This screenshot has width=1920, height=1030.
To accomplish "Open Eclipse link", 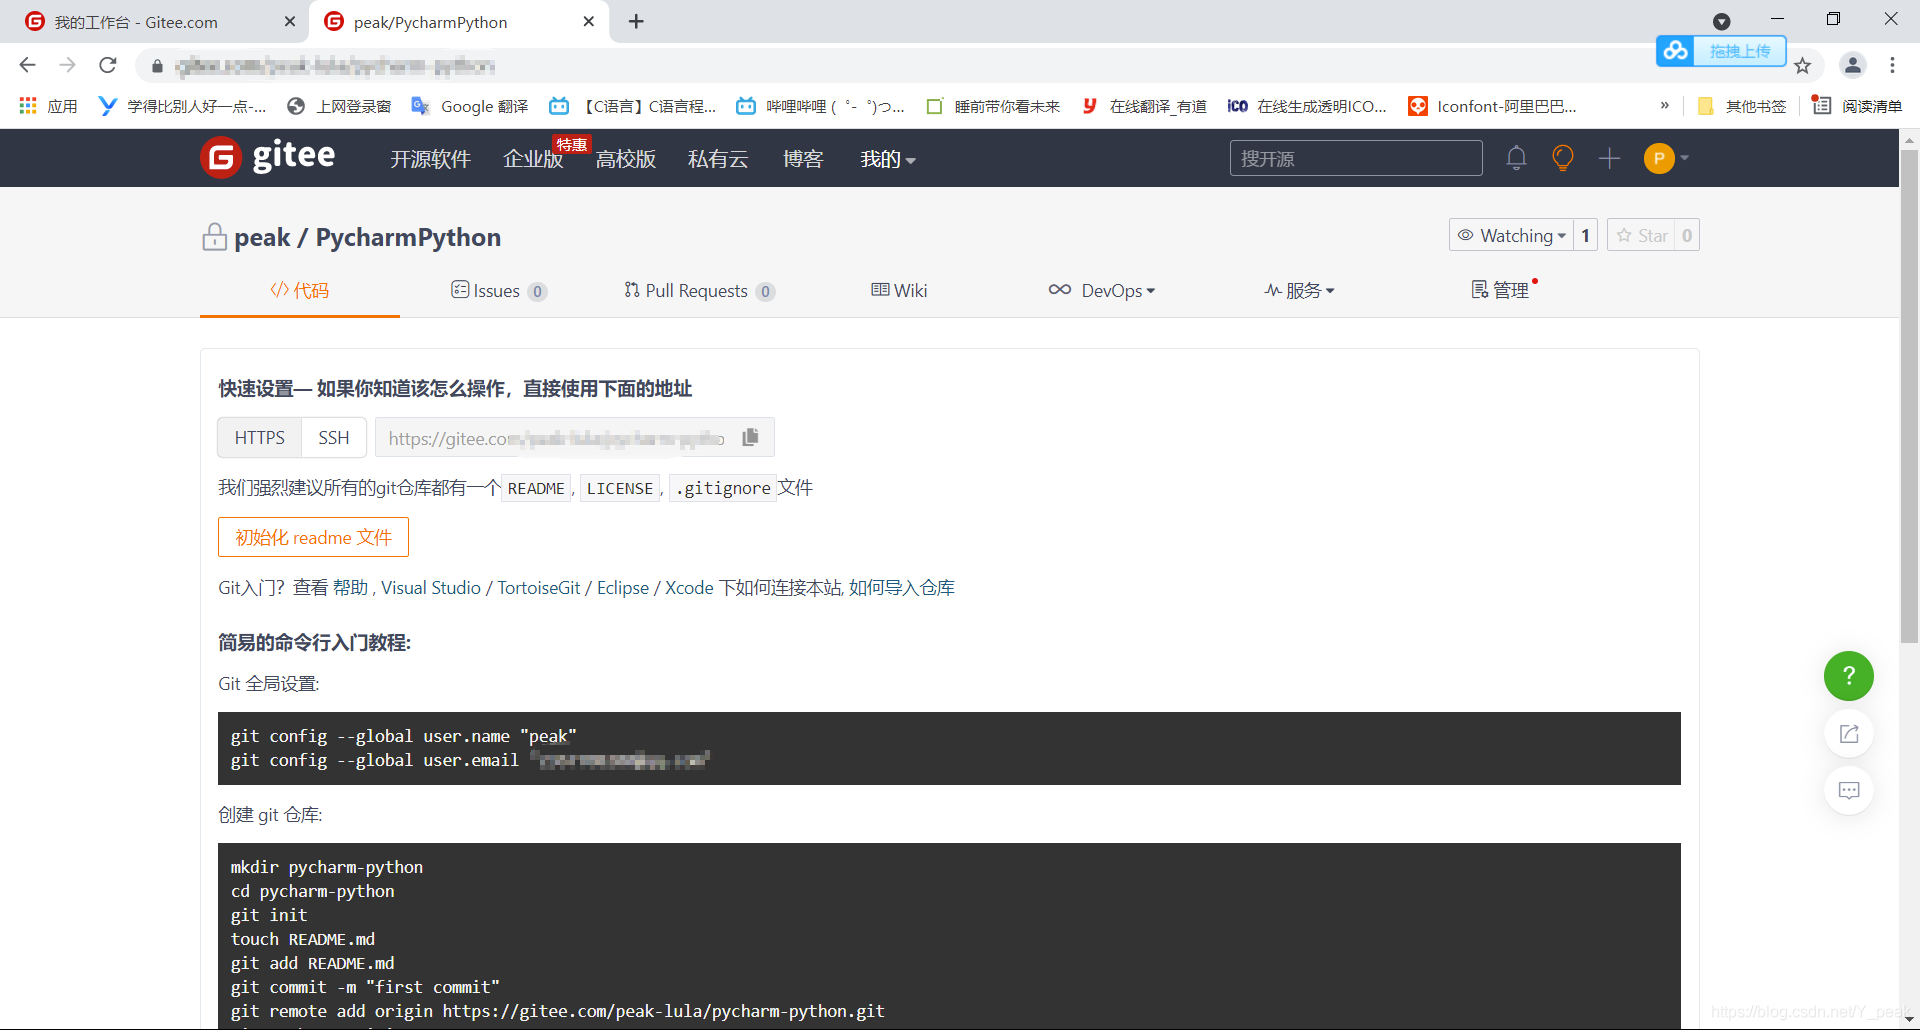I will pos(623,588).
